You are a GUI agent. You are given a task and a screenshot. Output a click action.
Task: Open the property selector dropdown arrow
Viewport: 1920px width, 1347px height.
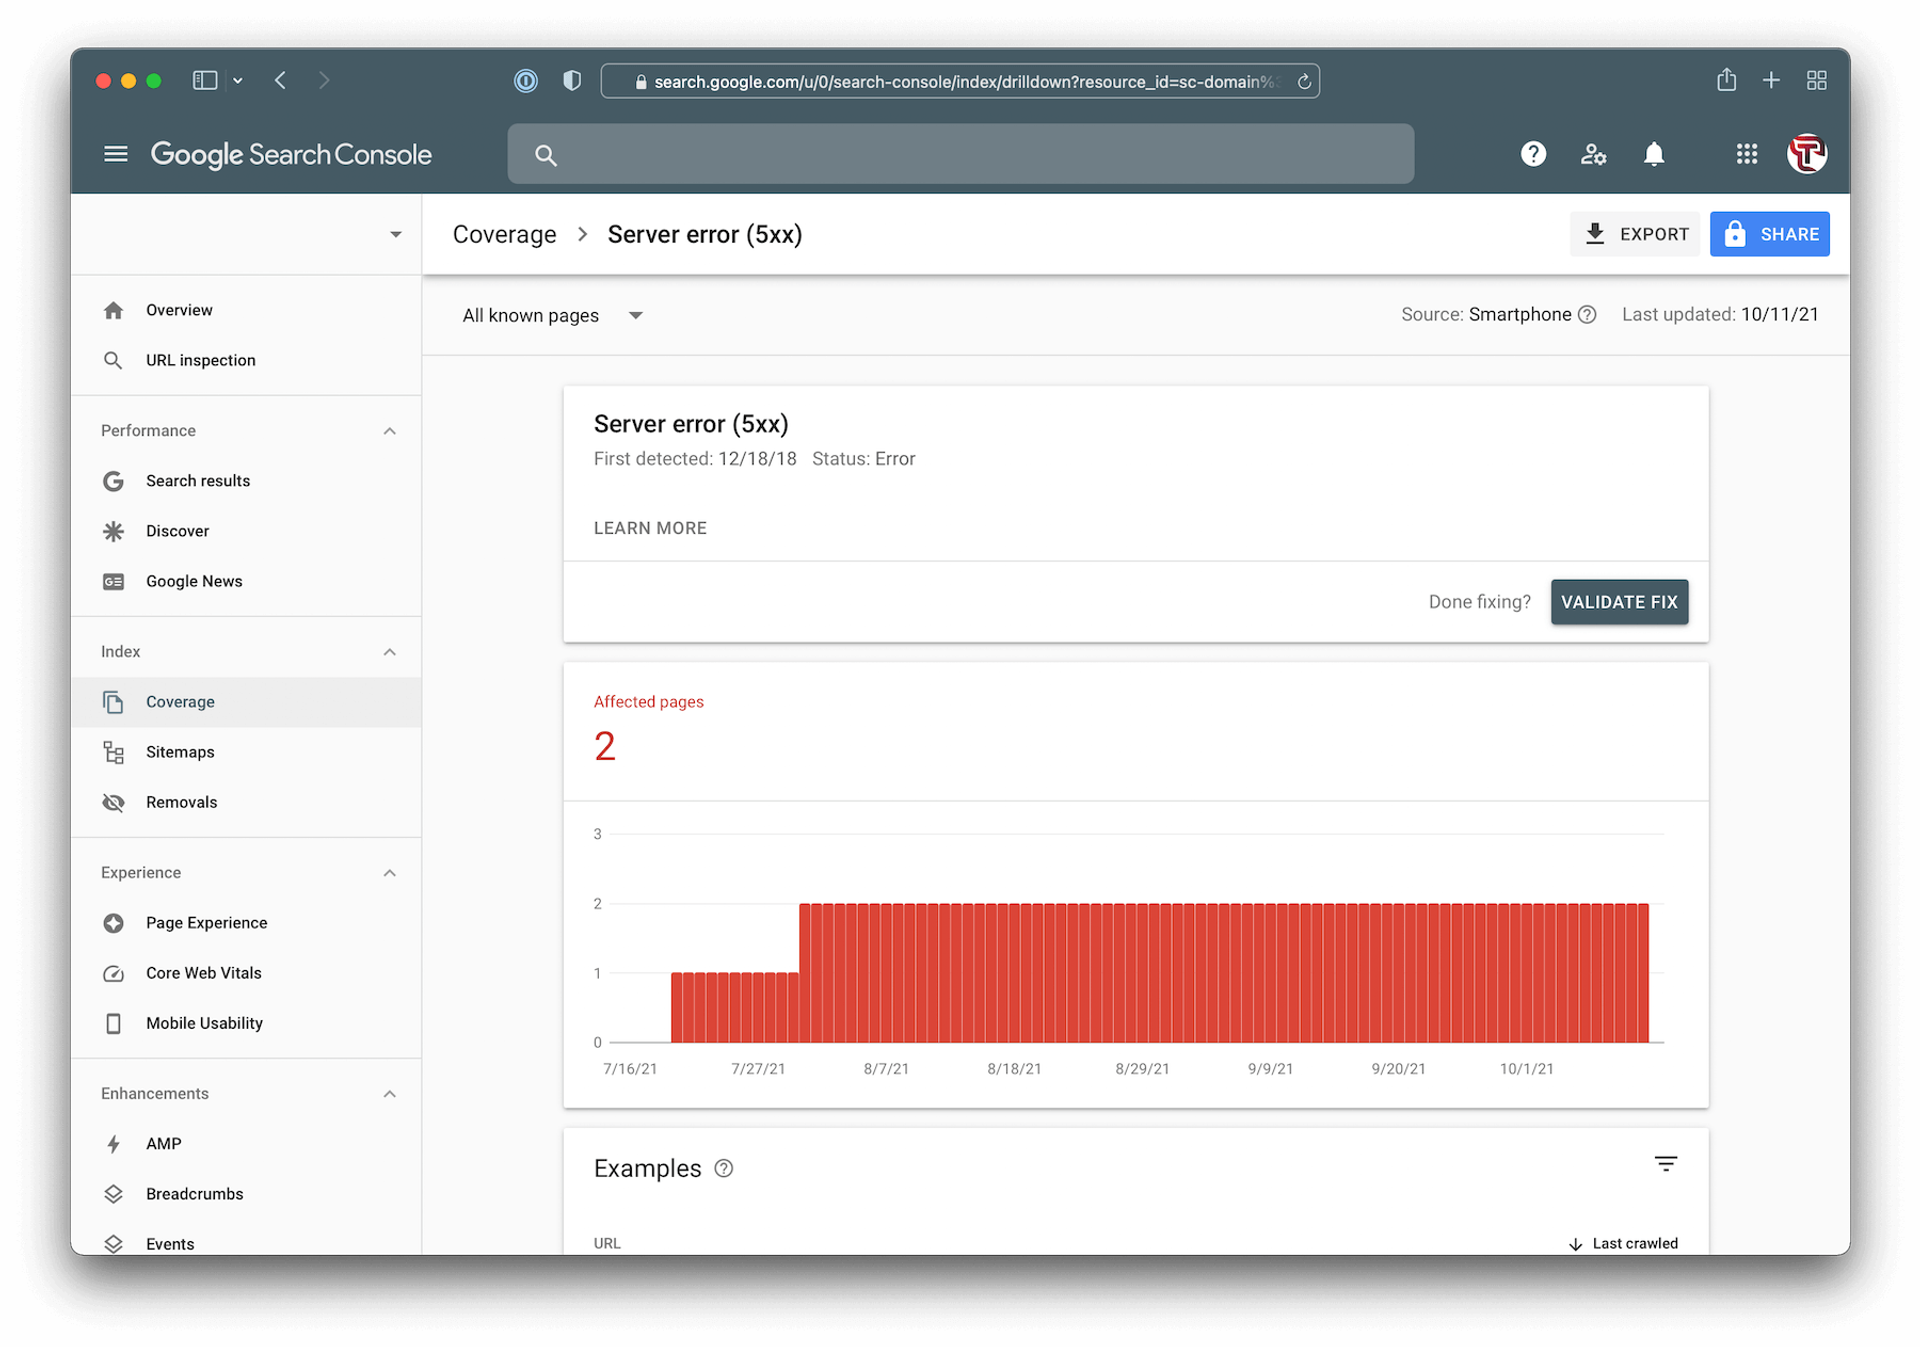tap(396, 235)
